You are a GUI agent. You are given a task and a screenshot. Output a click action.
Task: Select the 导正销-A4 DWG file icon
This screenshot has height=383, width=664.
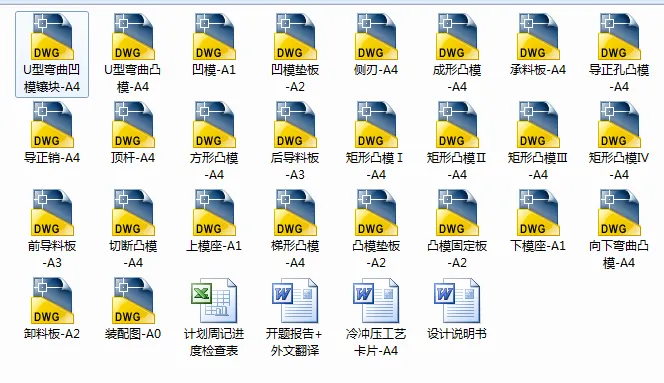pos(52,125)
